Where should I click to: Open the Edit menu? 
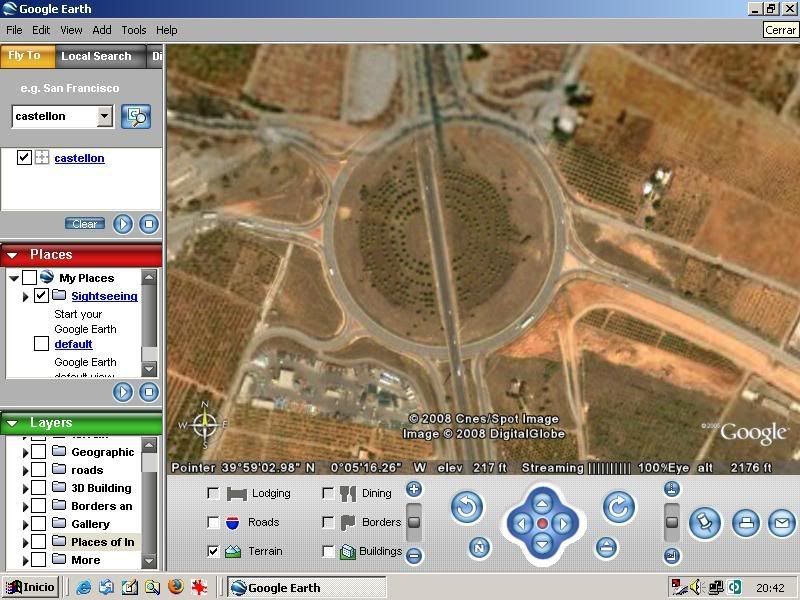(x=41, y=30)
